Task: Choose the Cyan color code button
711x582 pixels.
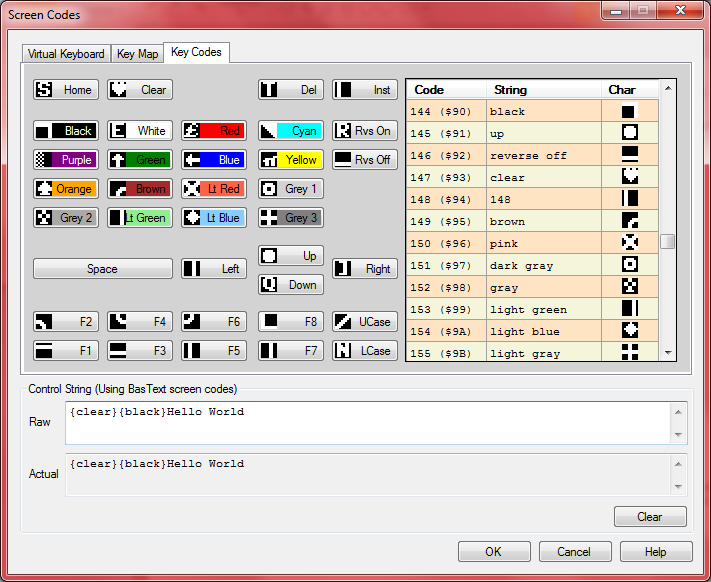Action: coord(291,131)
